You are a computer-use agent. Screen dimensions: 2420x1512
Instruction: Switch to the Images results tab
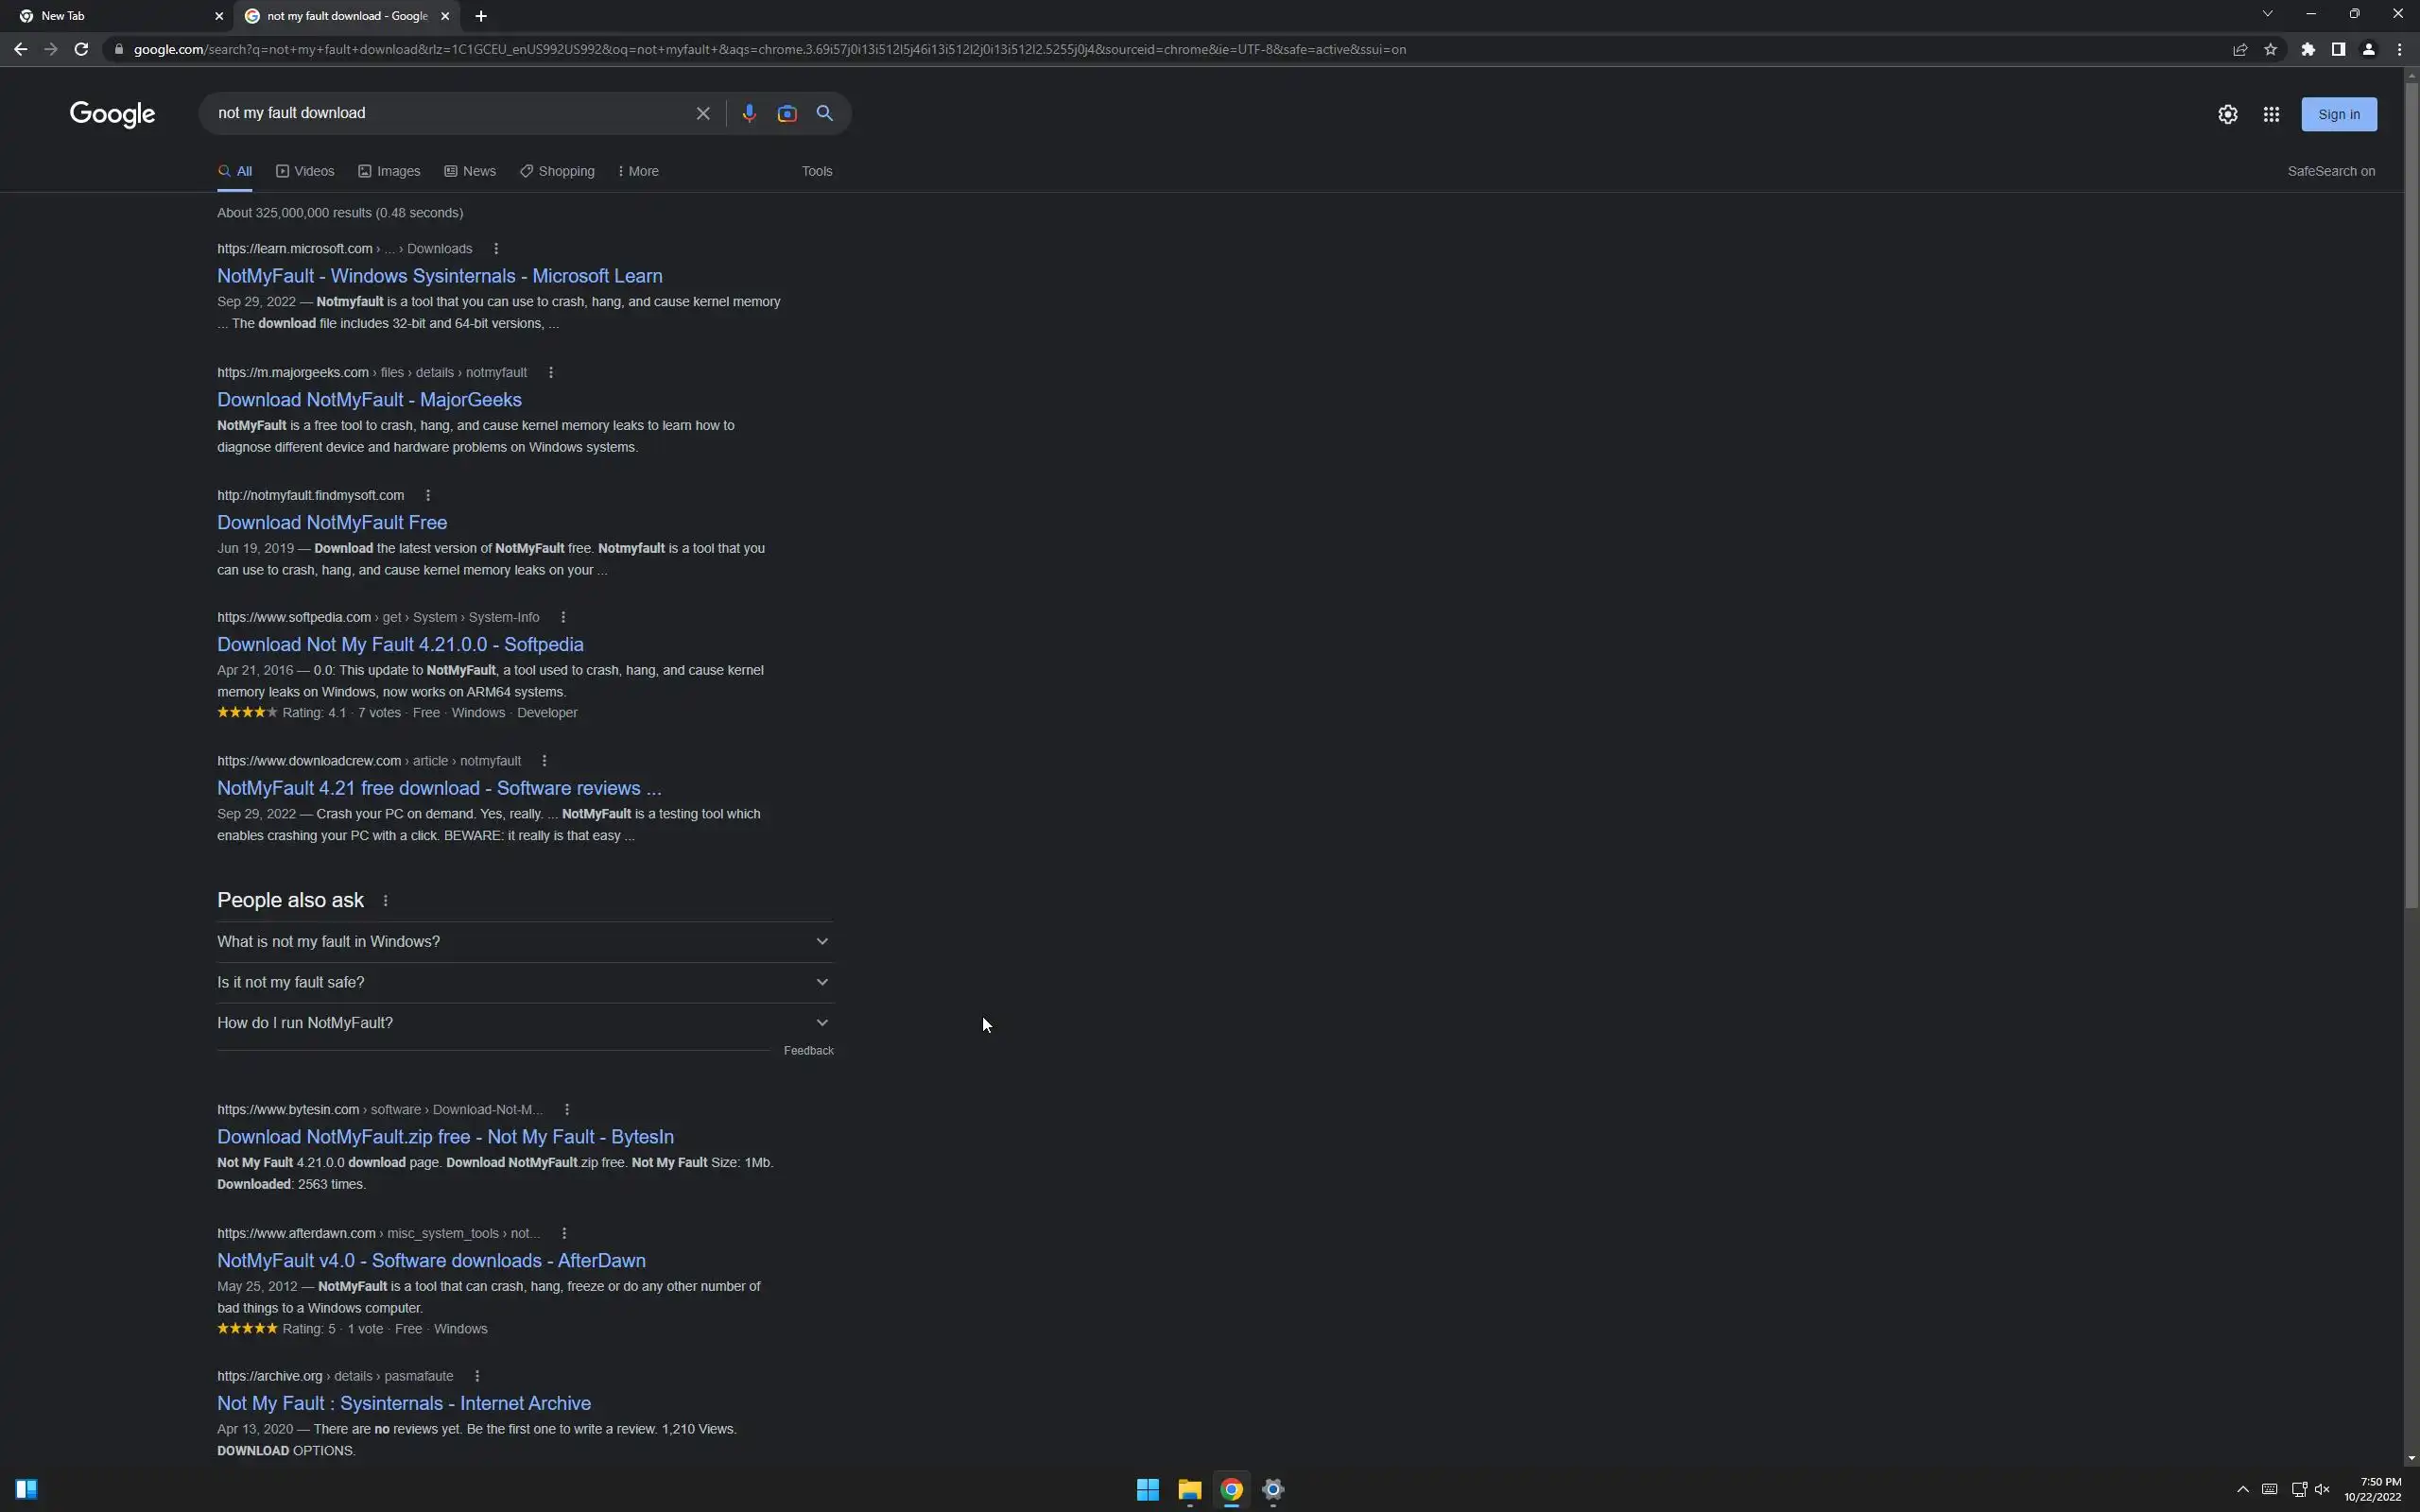point(389,171)
